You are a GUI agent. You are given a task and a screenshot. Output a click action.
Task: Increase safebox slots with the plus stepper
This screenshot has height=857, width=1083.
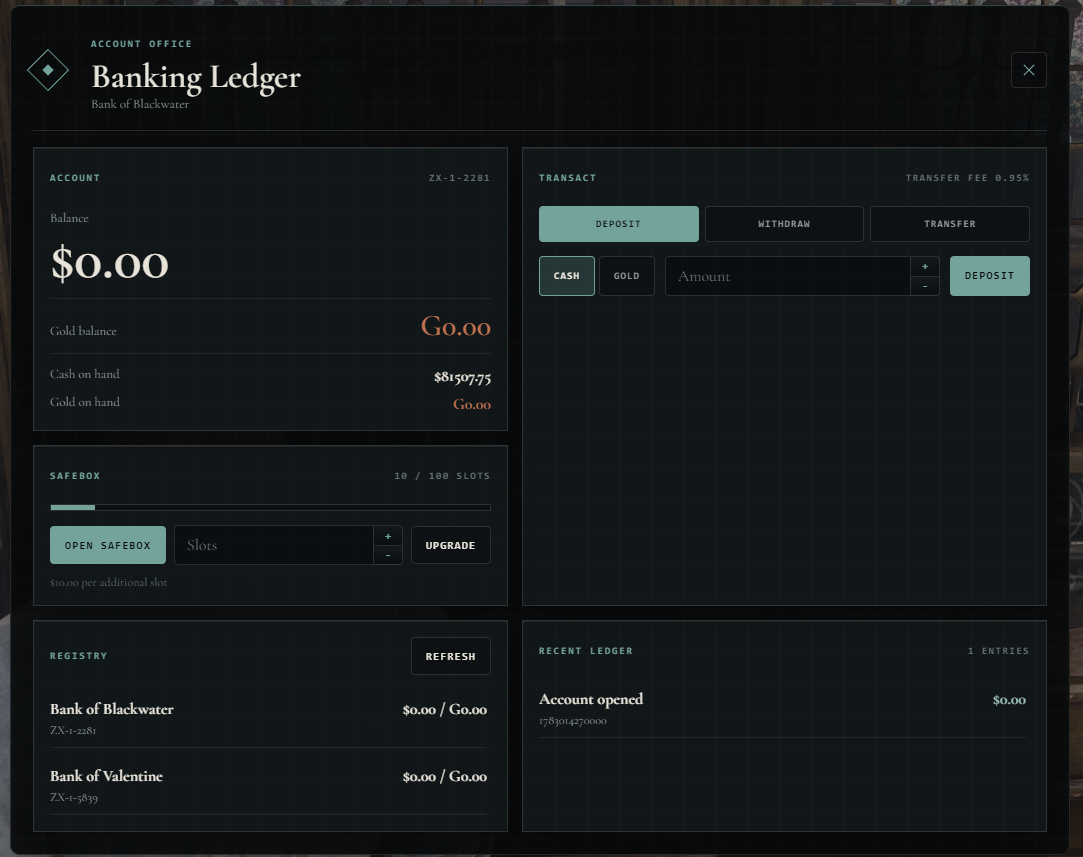point(388,536)
